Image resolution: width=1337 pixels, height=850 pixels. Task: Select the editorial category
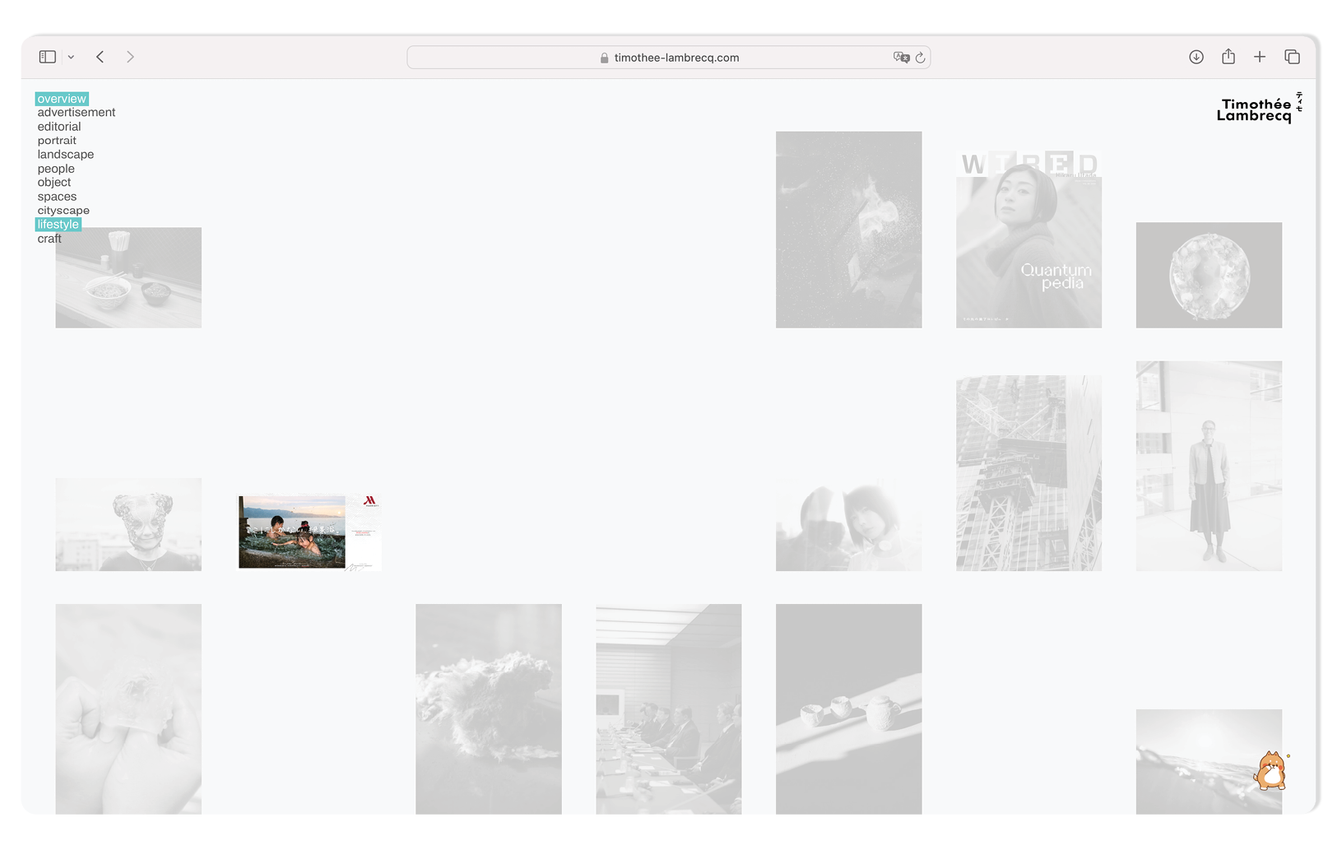[59, 126]
